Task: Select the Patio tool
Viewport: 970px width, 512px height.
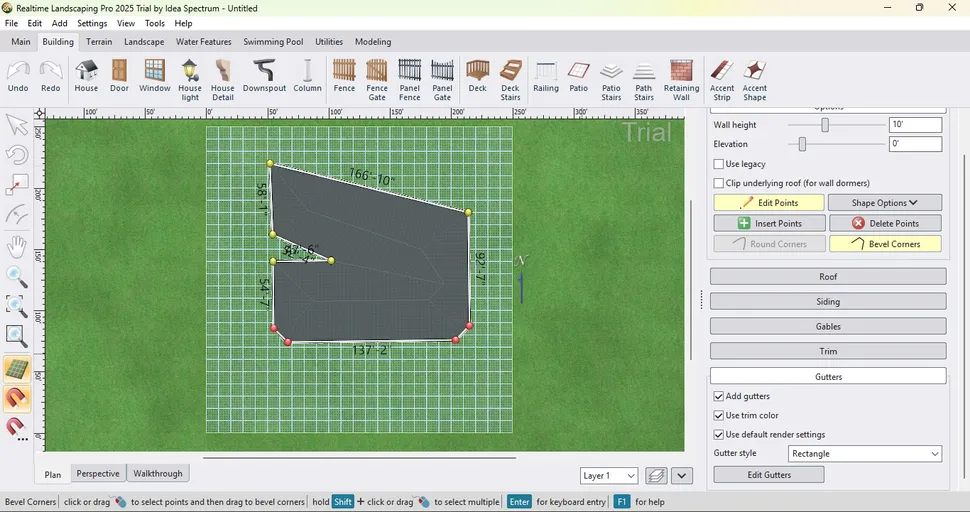Action: click(x=578, y=76)
